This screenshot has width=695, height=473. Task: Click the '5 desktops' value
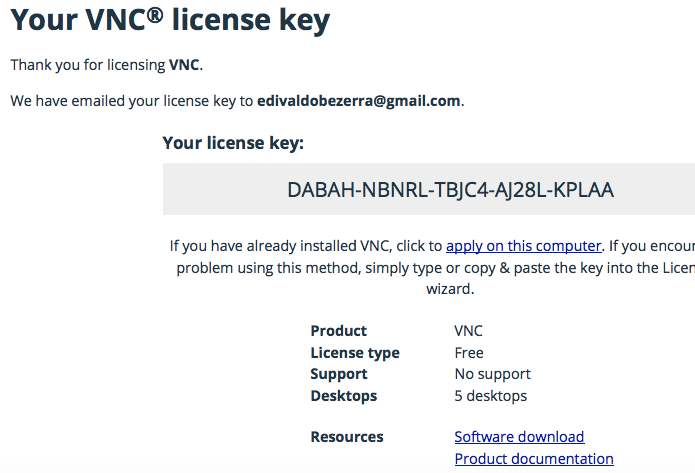(x=491, y=396)
